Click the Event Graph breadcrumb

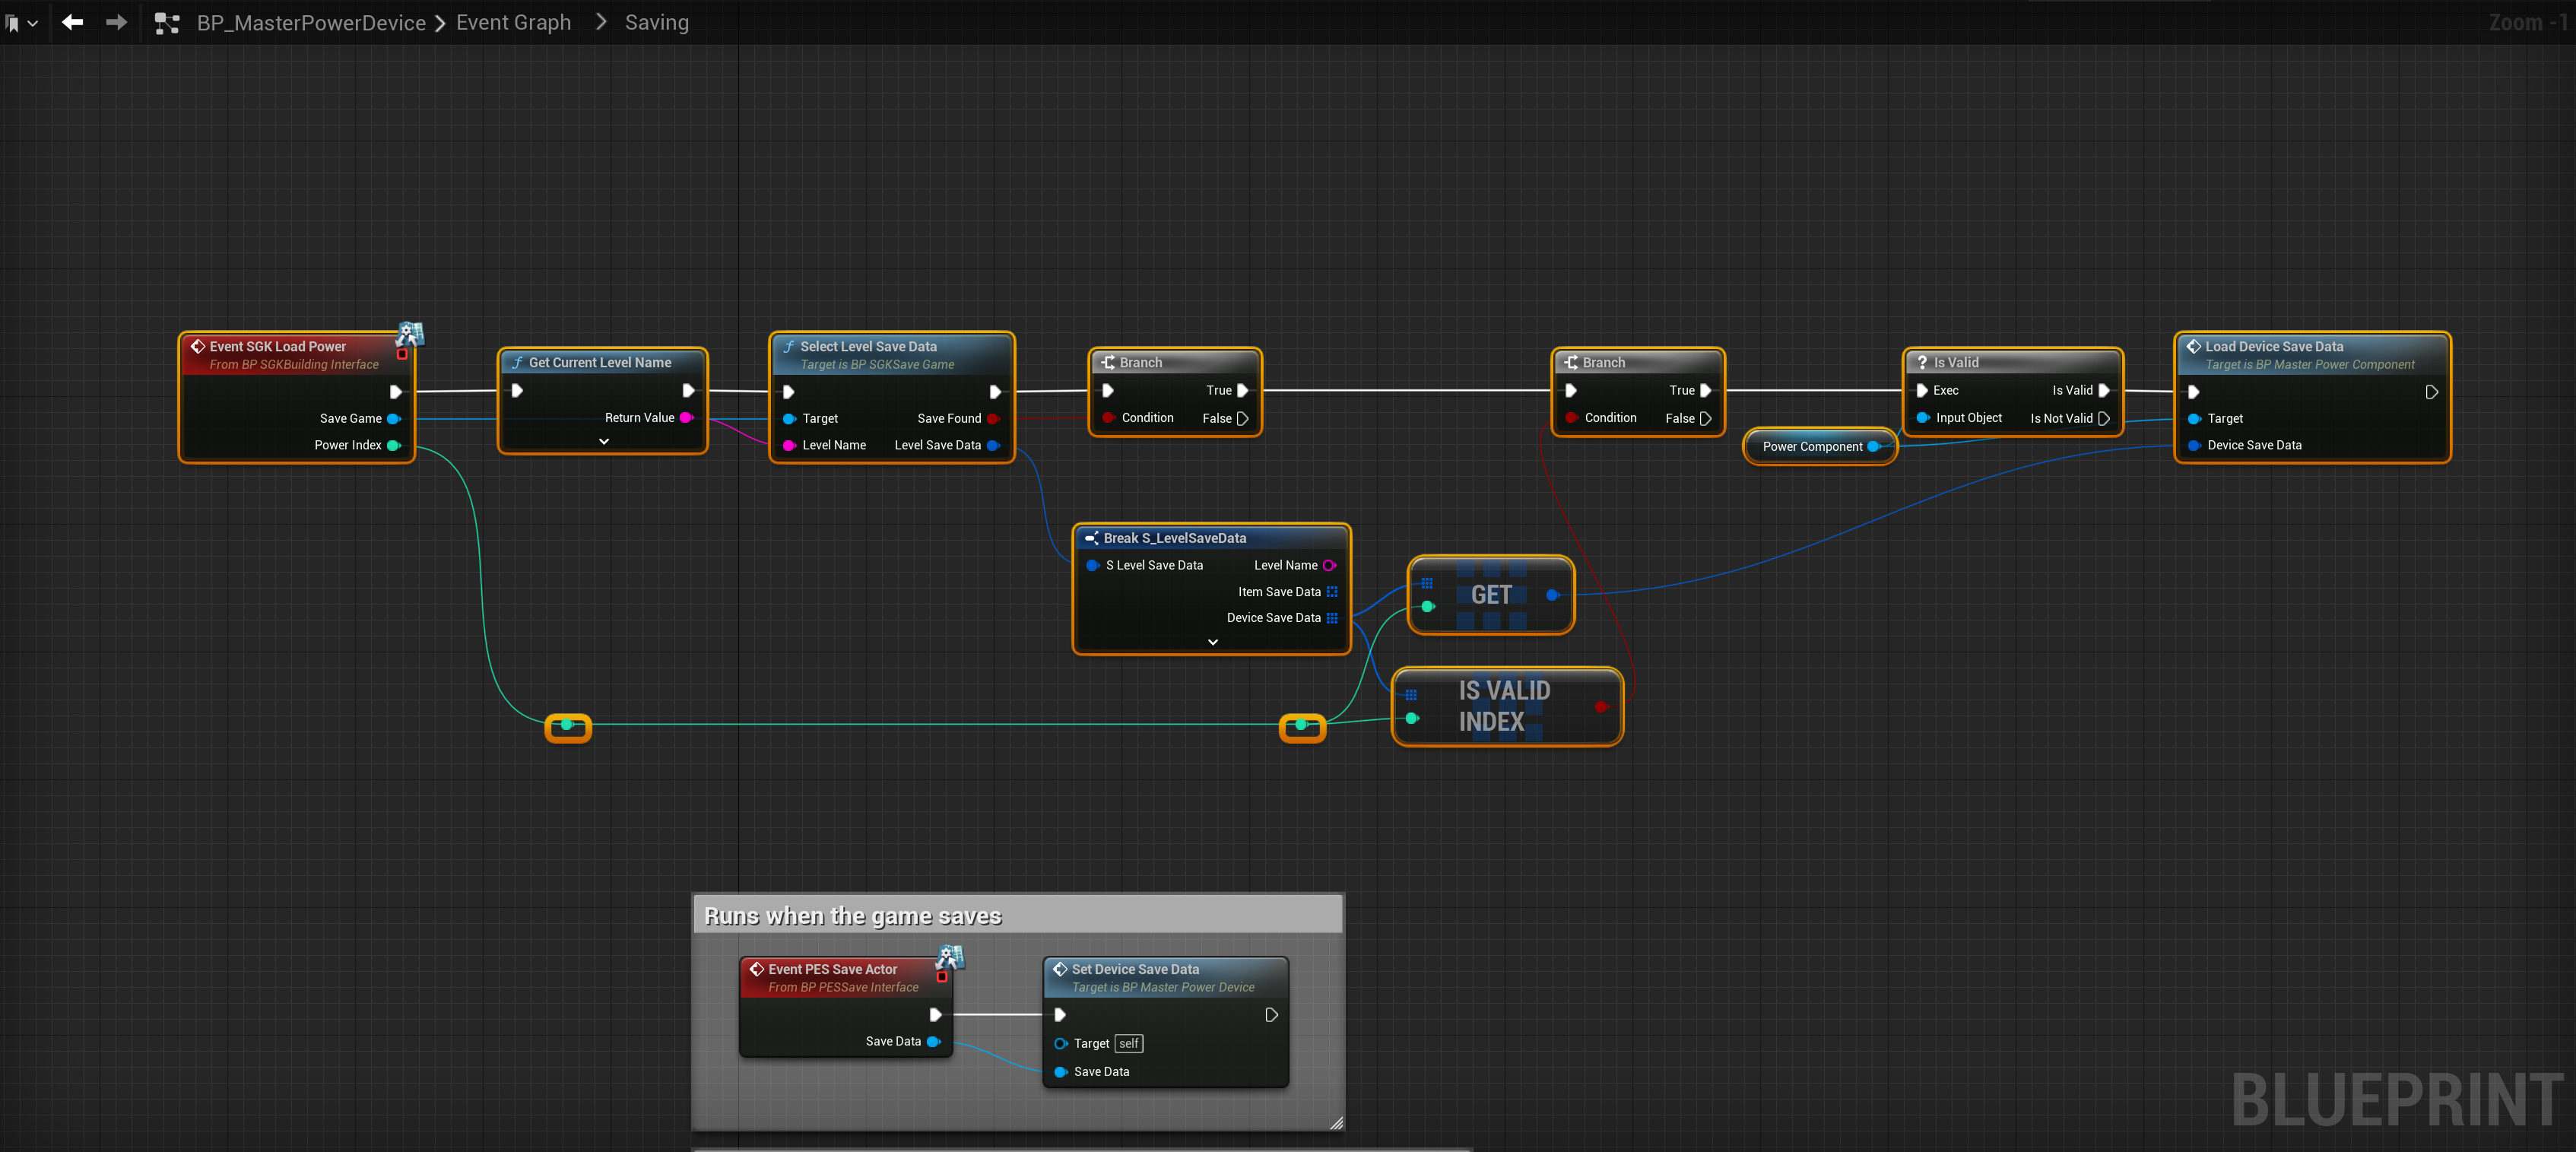click(x=513, y=23)
